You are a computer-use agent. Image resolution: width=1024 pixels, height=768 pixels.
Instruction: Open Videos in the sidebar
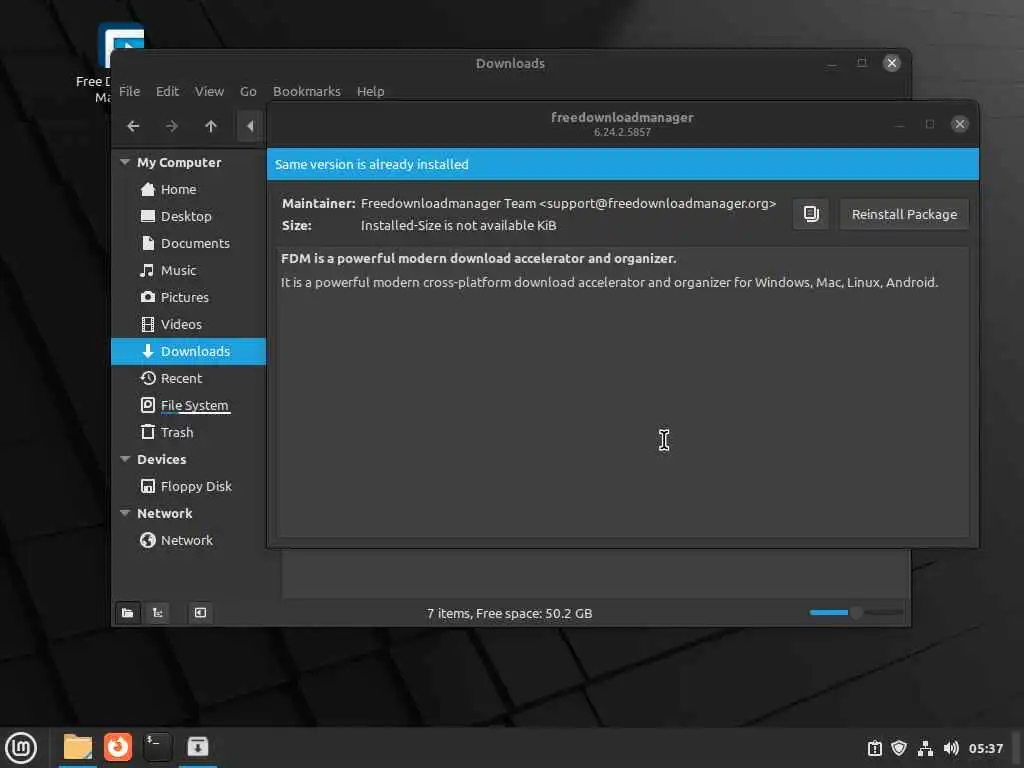(189, 324)
